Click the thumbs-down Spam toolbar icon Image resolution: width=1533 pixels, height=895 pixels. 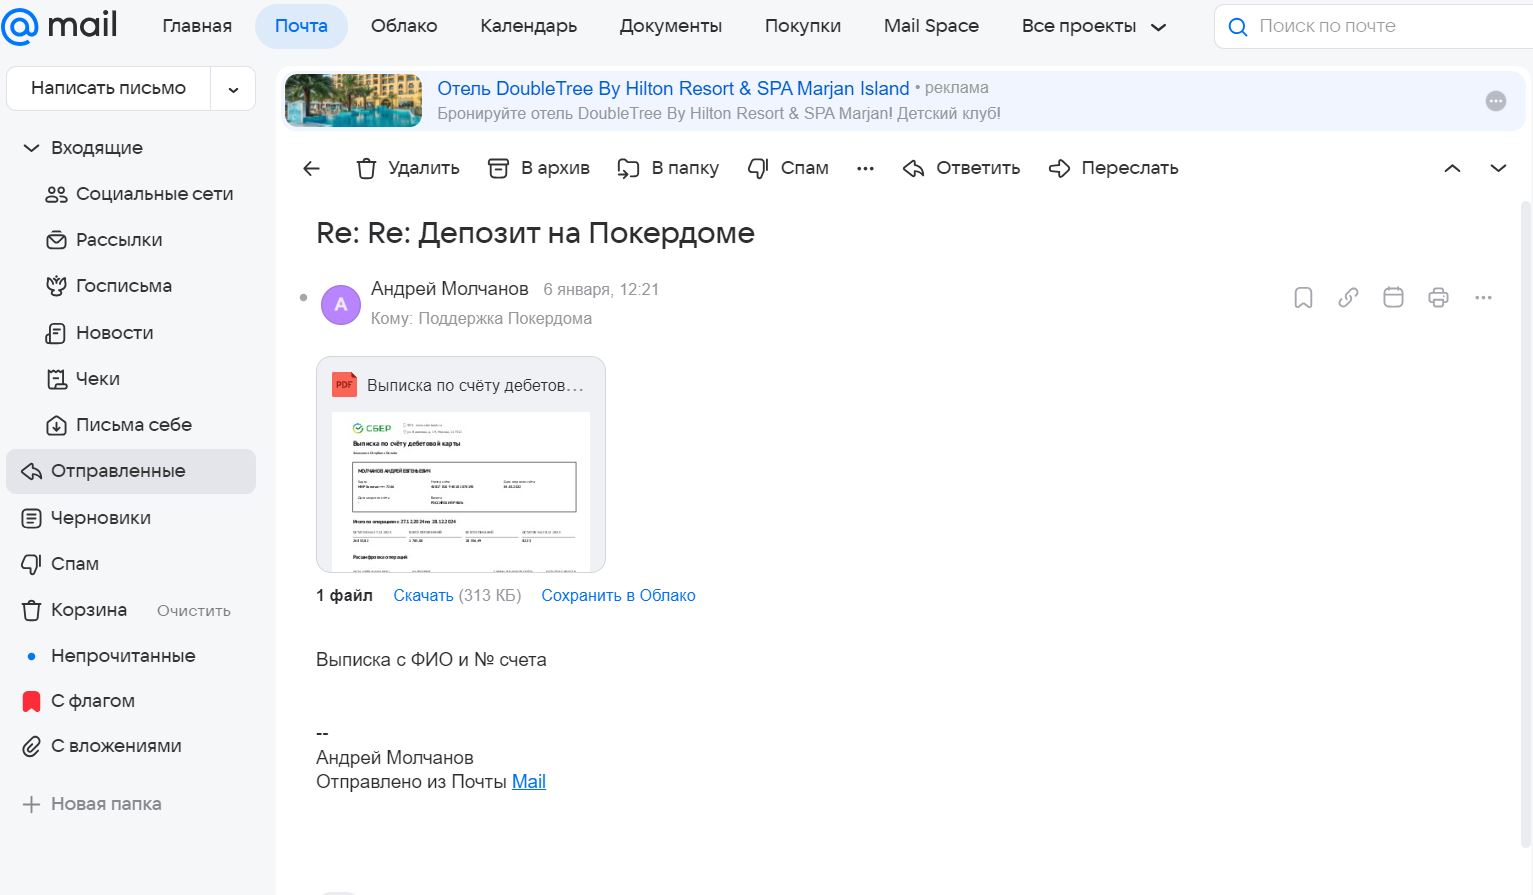(758, 169)
